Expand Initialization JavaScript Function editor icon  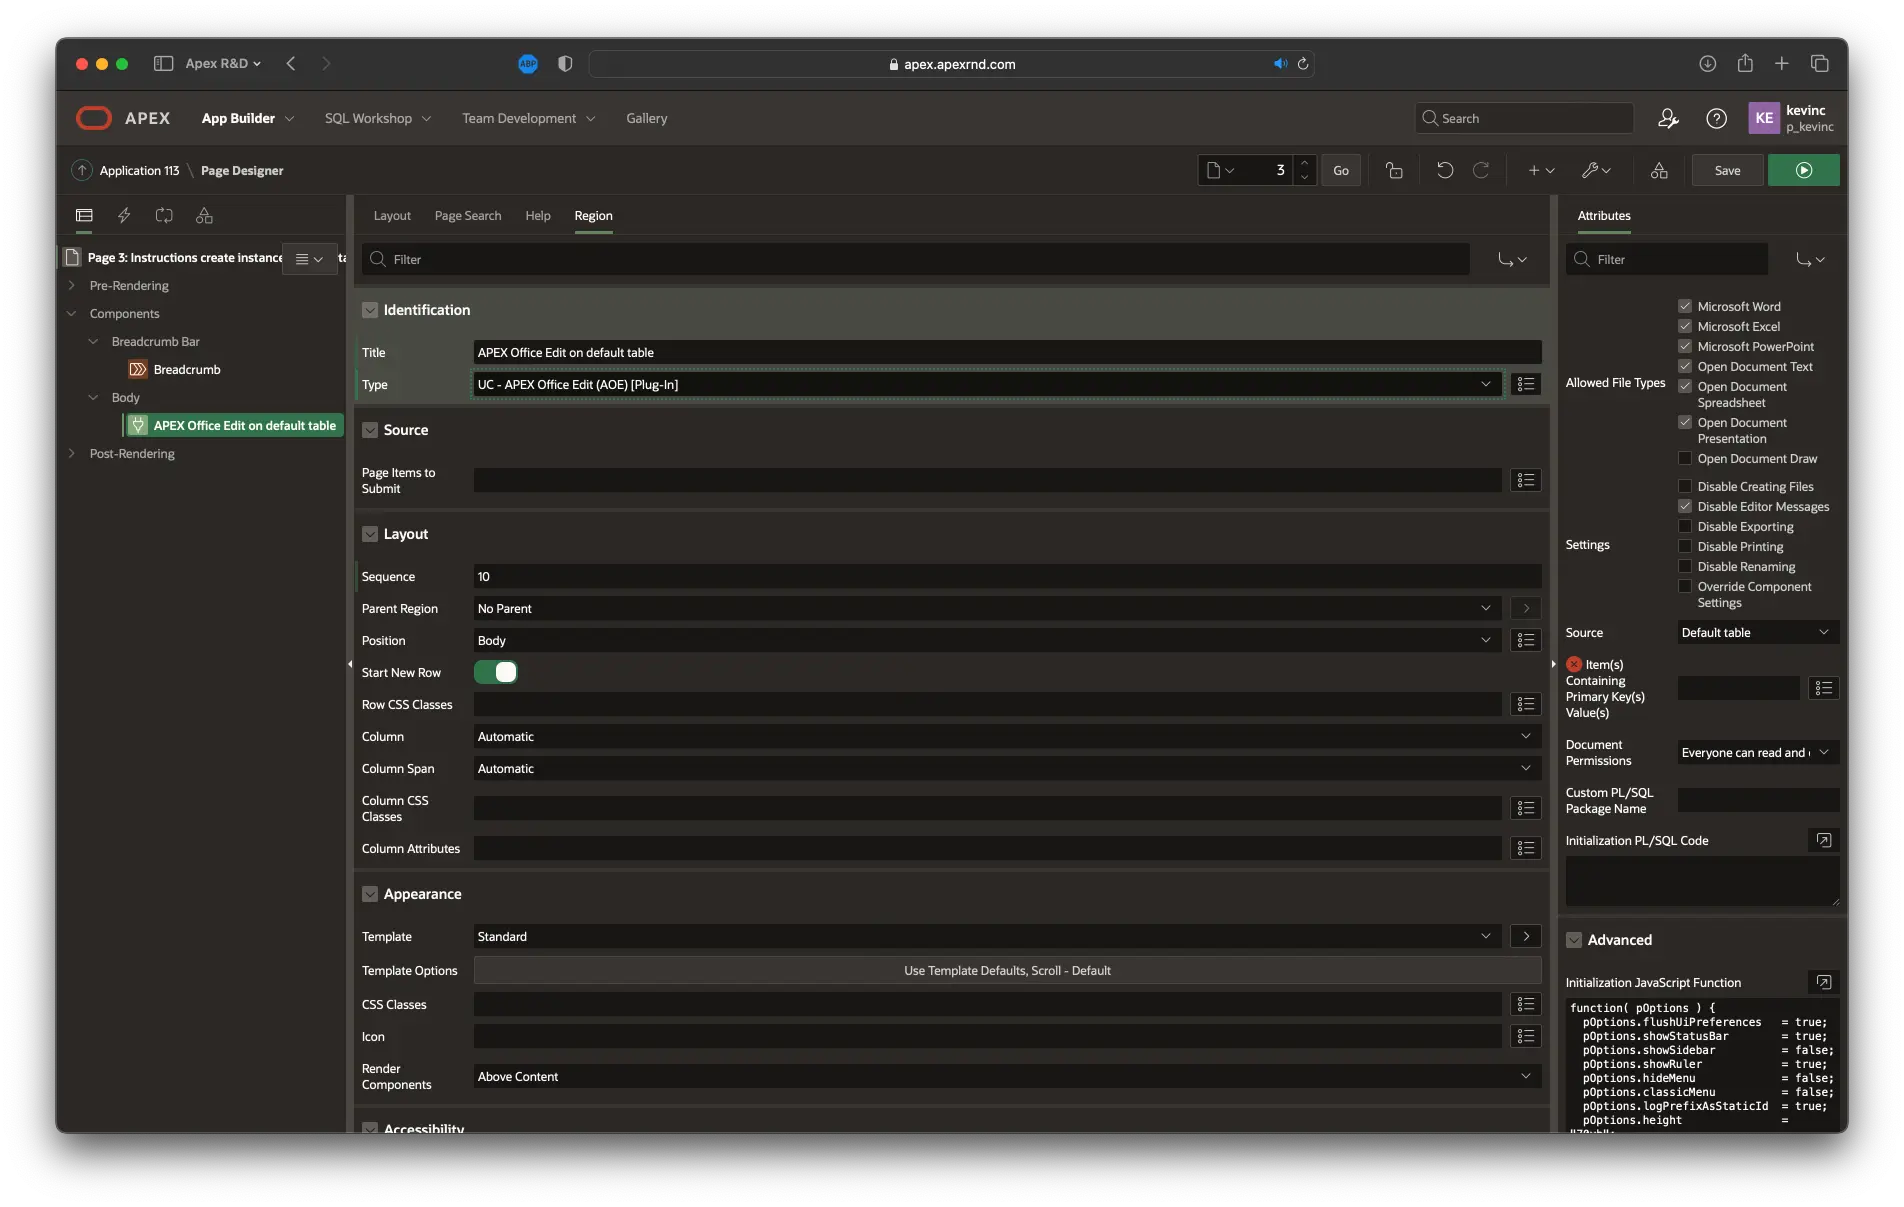(x=1823, y=982)
